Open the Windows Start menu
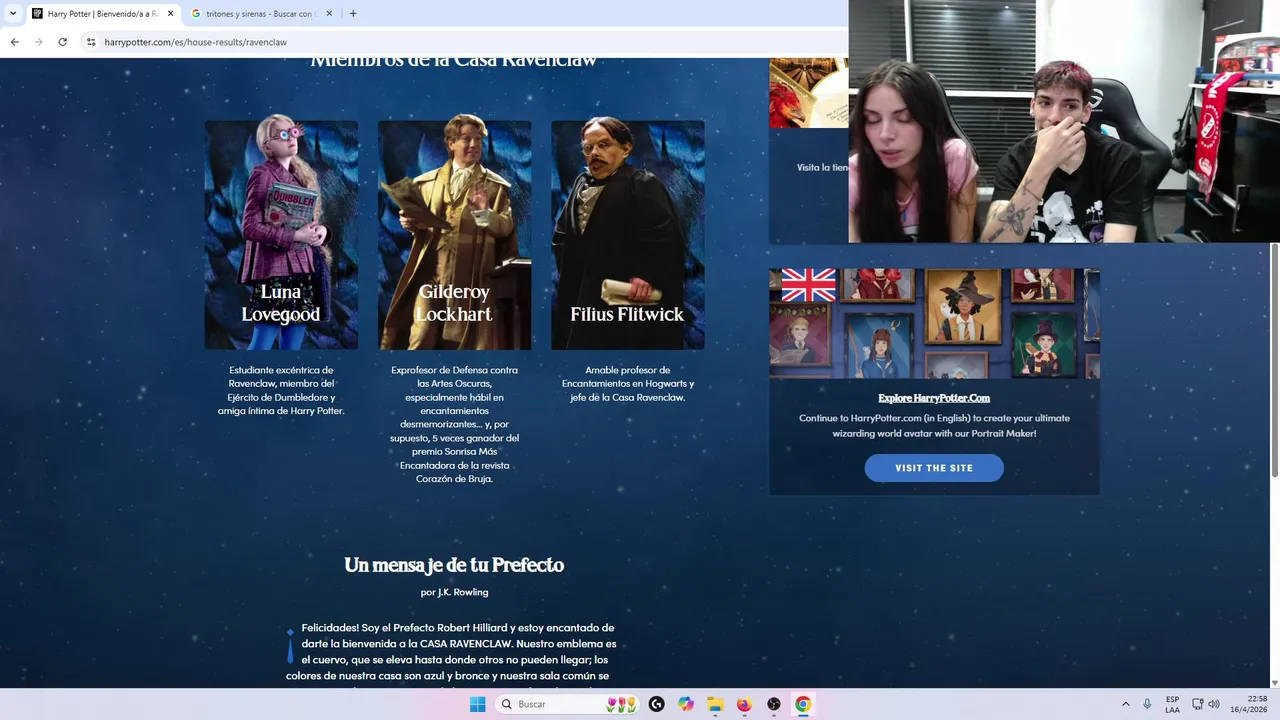Screen dimensions: 1280x720 pos(477,704)
